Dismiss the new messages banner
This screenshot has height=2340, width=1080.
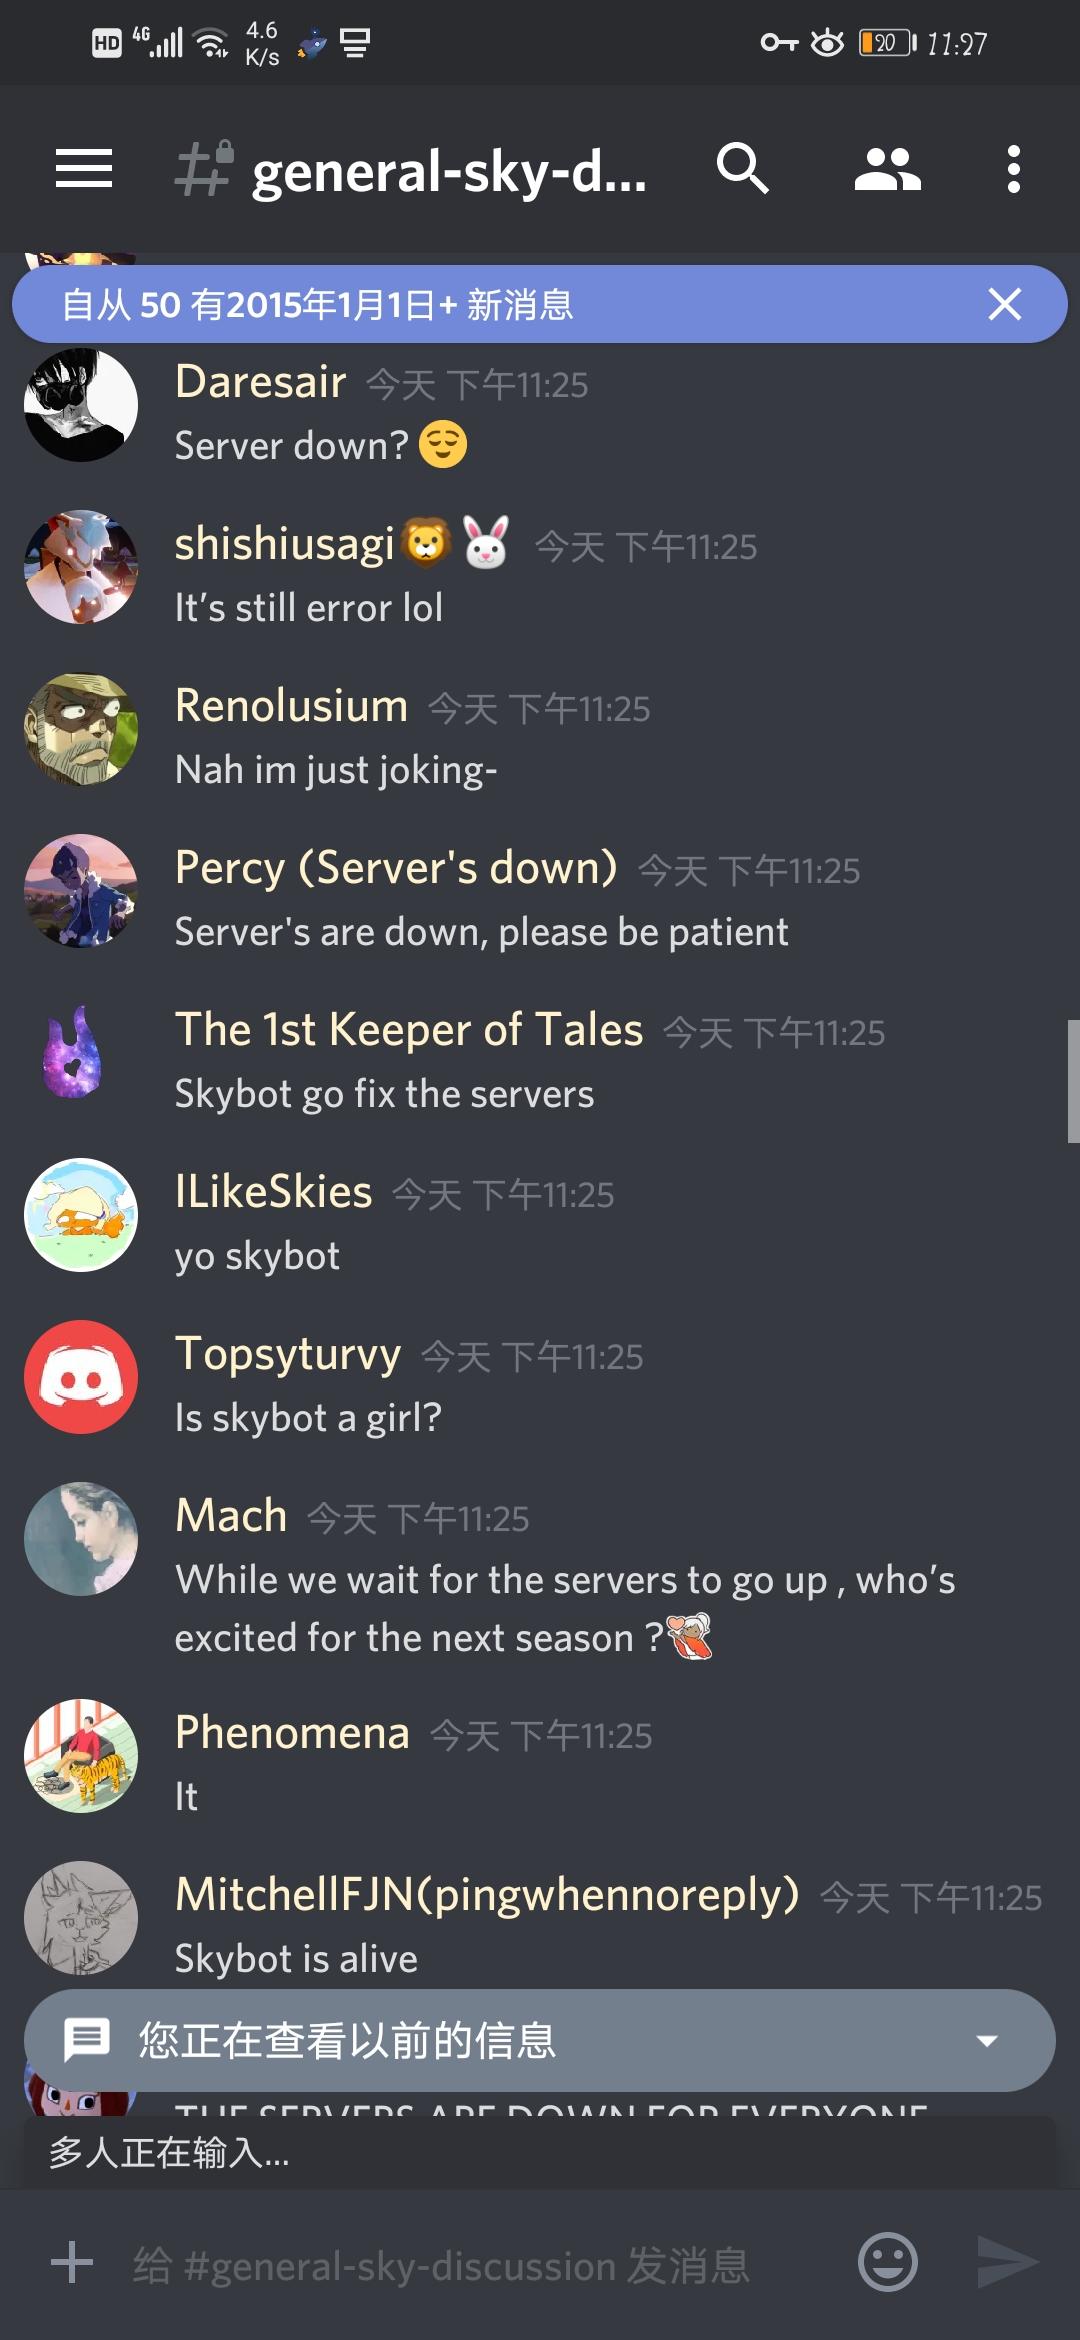coord(1004,304)
